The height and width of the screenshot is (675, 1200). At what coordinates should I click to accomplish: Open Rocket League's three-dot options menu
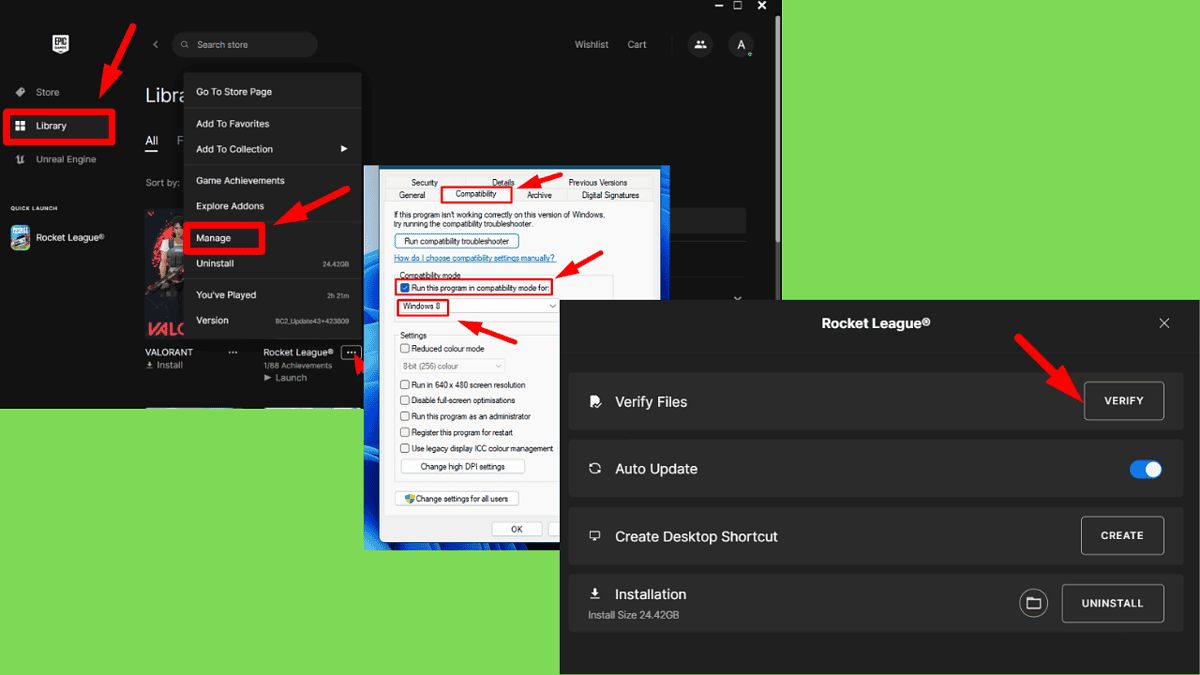[x=350, y=352]
